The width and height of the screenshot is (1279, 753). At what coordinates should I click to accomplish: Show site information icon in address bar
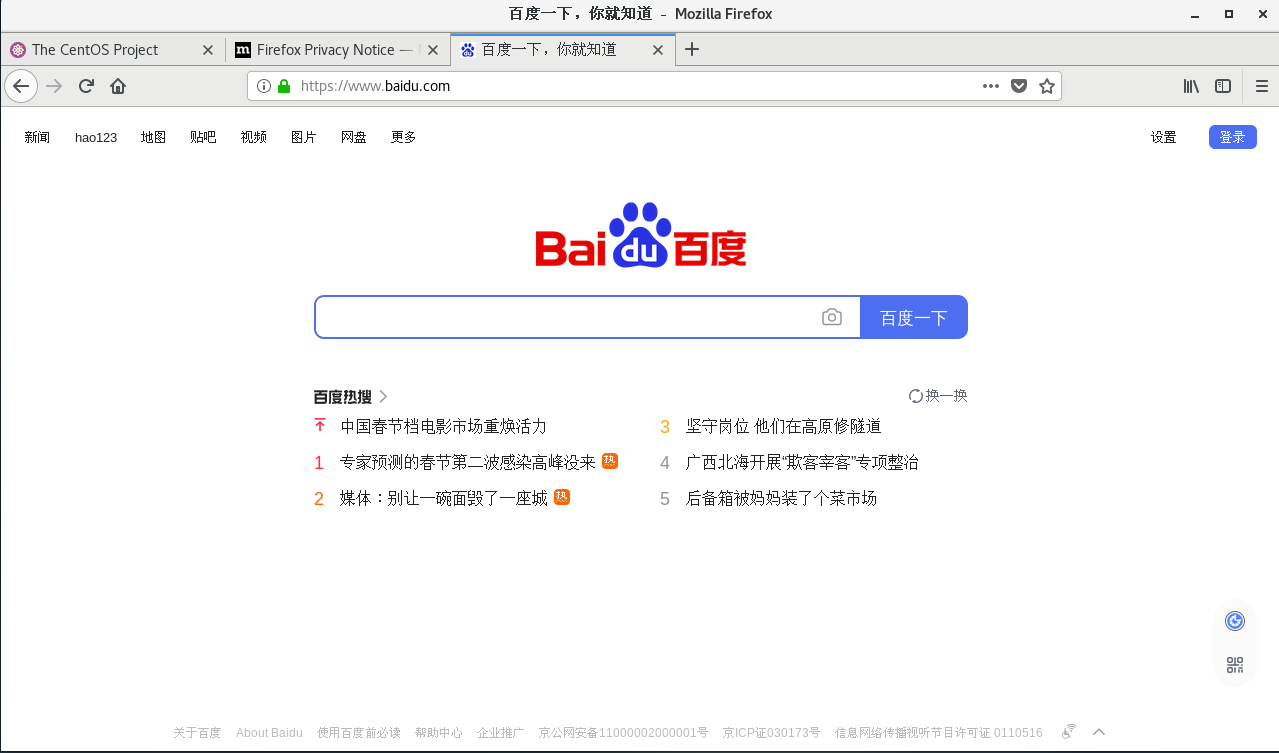(x=264, y=86)
